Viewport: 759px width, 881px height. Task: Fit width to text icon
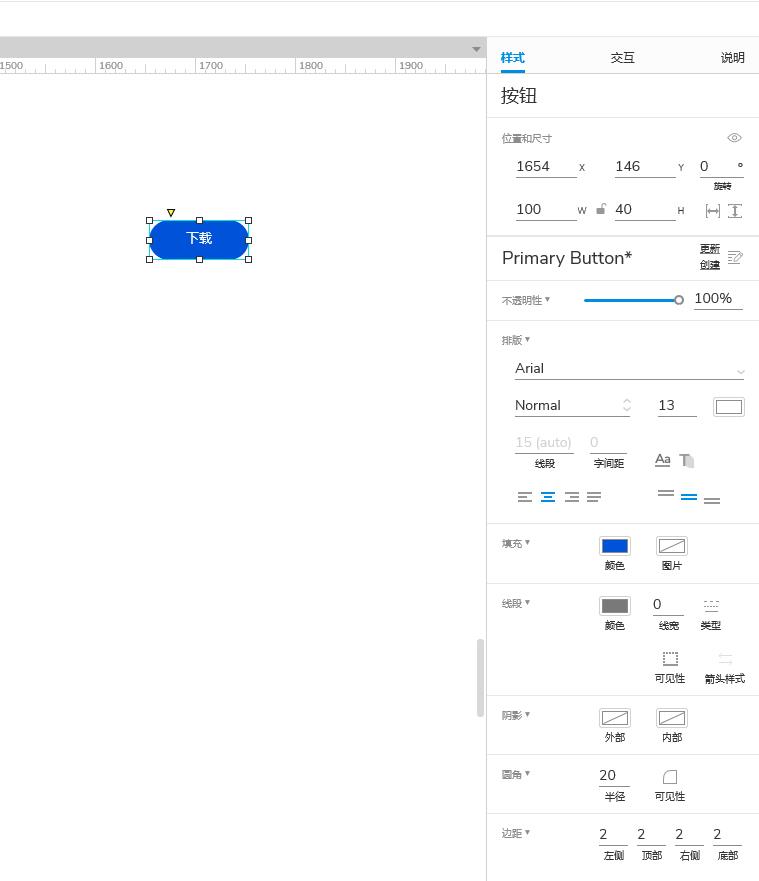712,211
